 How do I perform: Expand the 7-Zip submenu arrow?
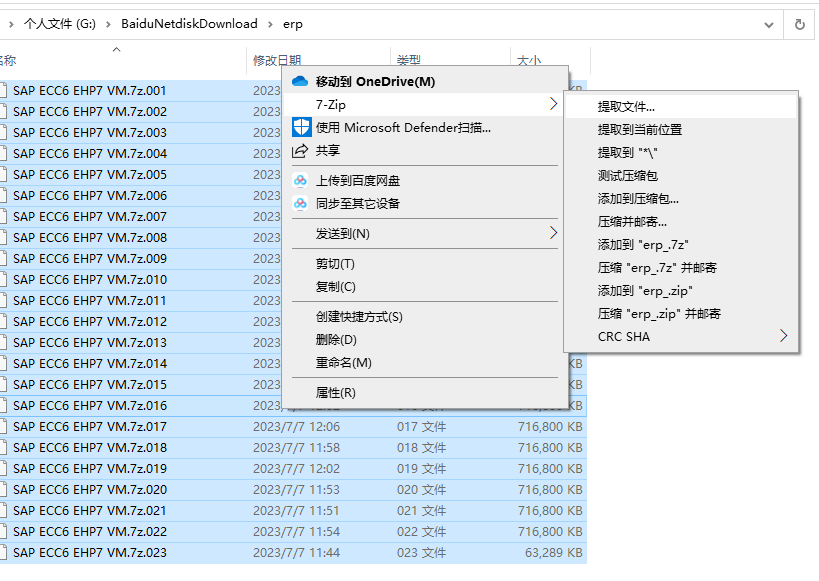[554, 104]
